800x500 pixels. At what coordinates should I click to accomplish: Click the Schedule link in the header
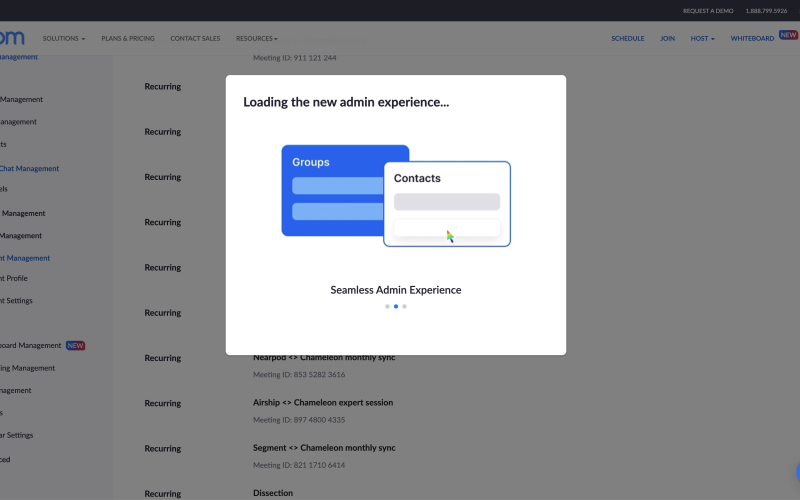click(627, 38)
